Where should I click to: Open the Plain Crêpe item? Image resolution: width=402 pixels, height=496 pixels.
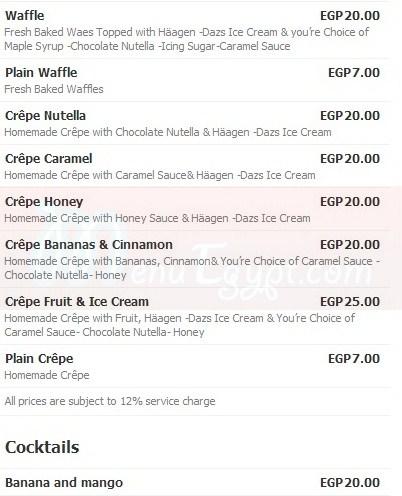pyautogui.click(x=39, y=359)
